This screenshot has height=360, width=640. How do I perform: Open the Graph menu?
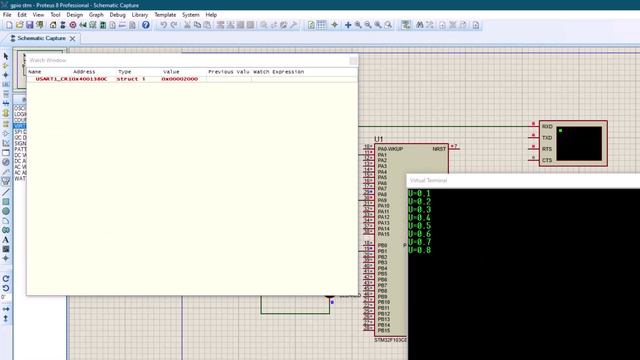click(96, 15)
